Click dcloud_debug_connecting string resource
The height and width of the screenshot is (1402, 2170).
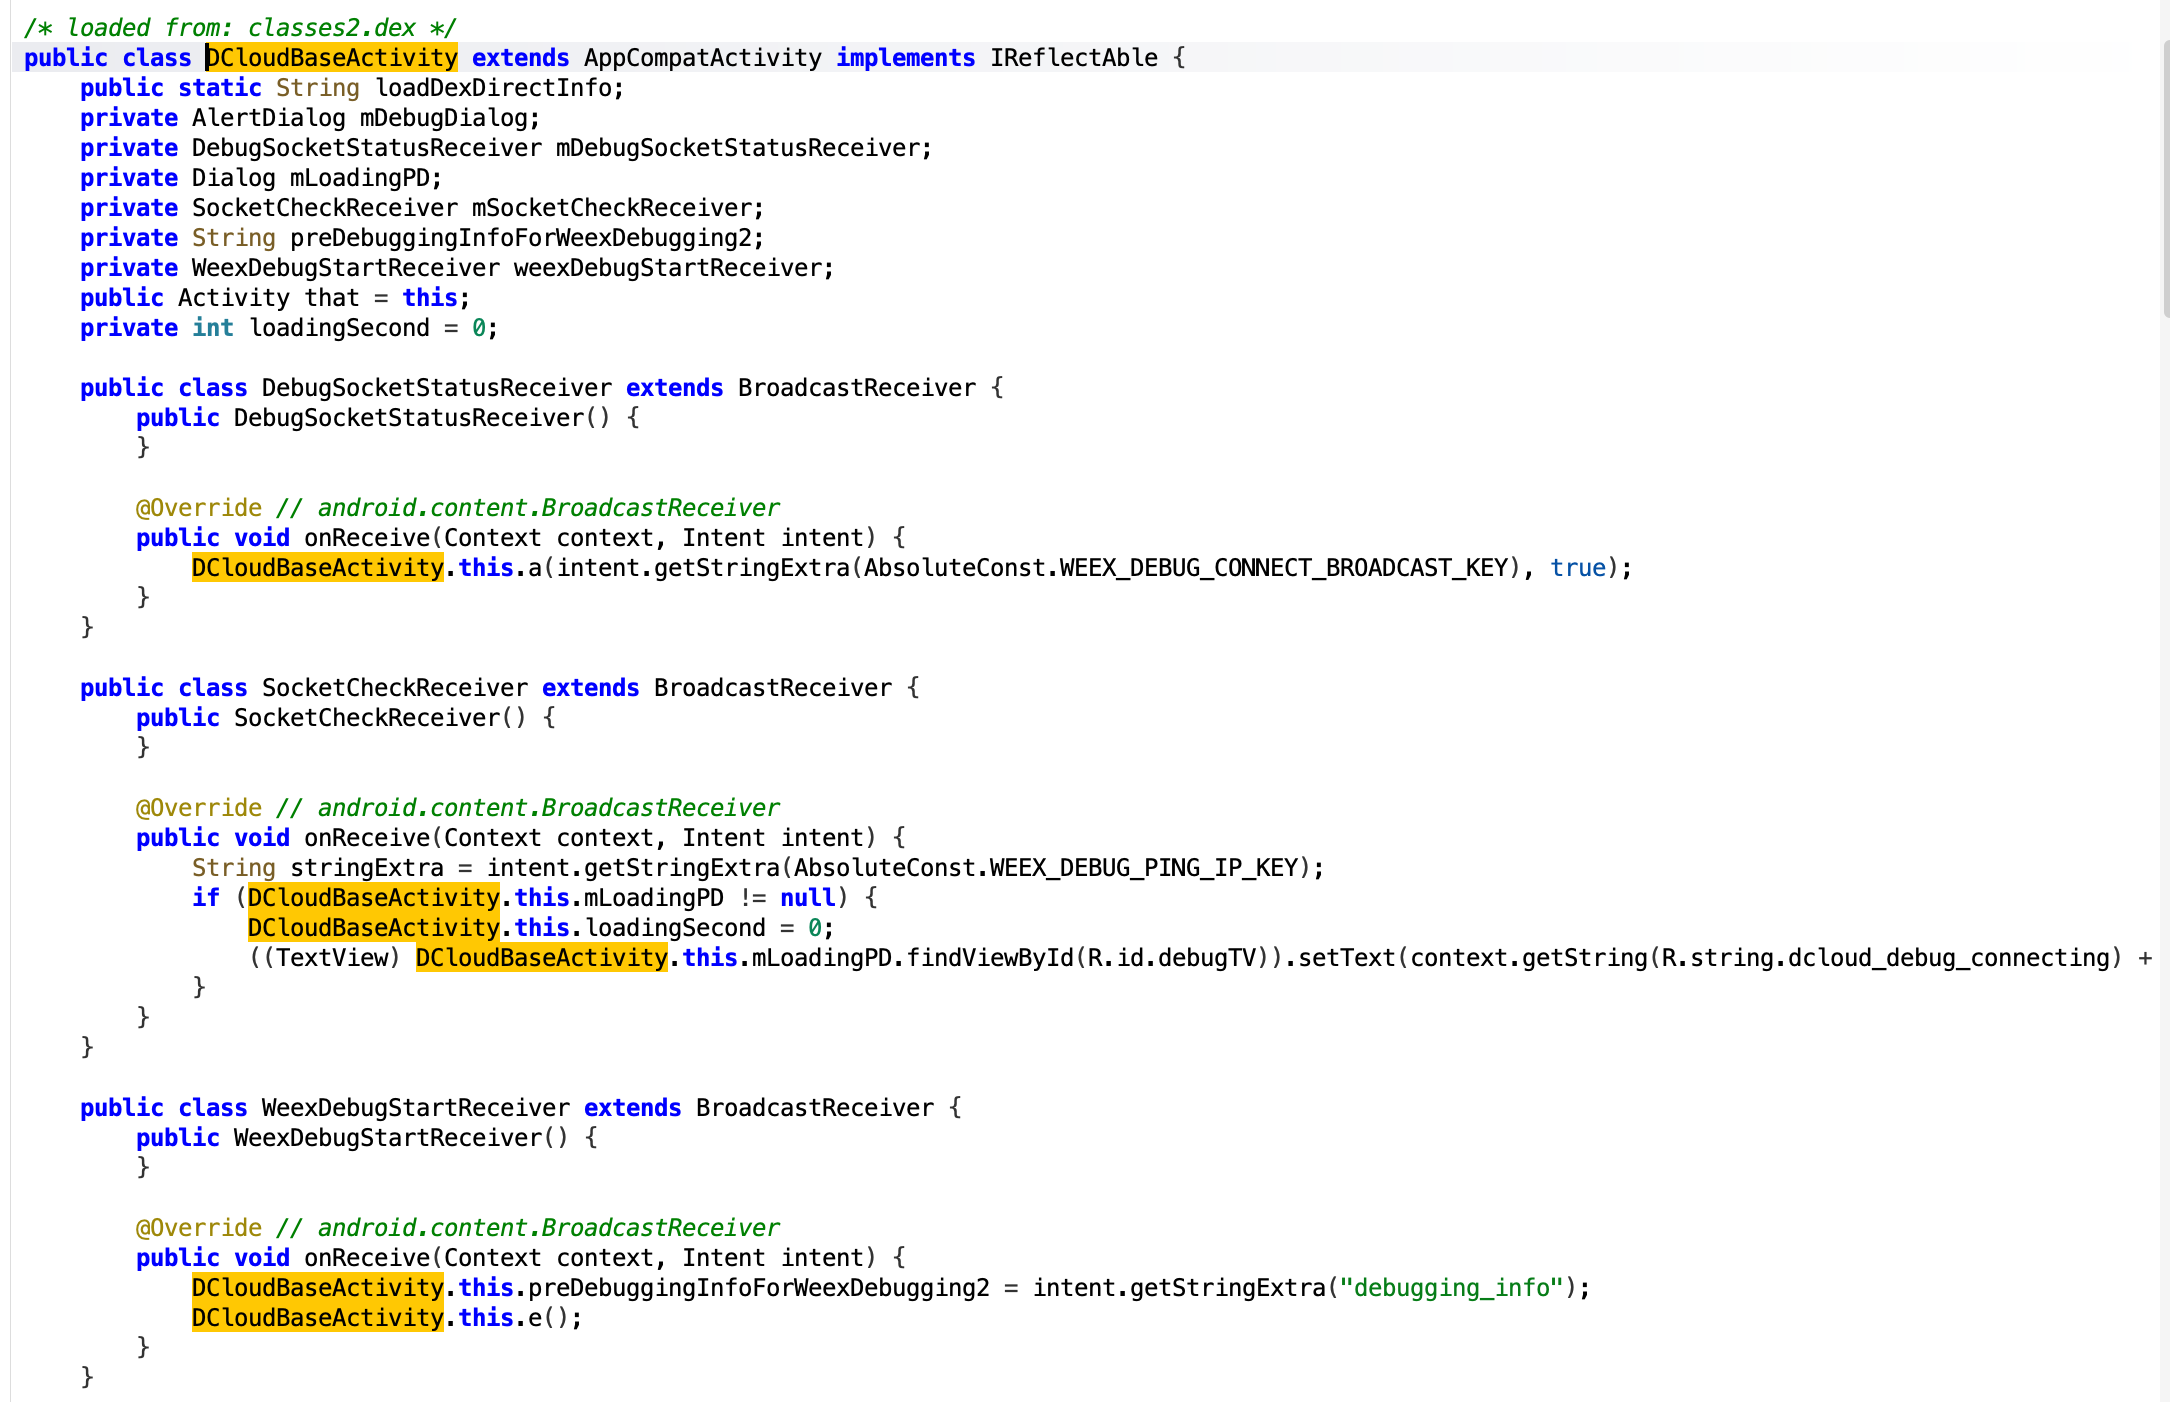point(1947,958)
